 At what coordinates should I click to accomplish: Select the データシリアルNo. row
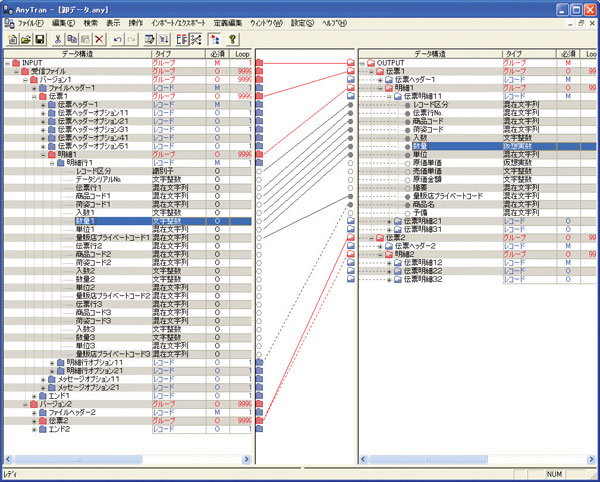[x=127, y=179]
